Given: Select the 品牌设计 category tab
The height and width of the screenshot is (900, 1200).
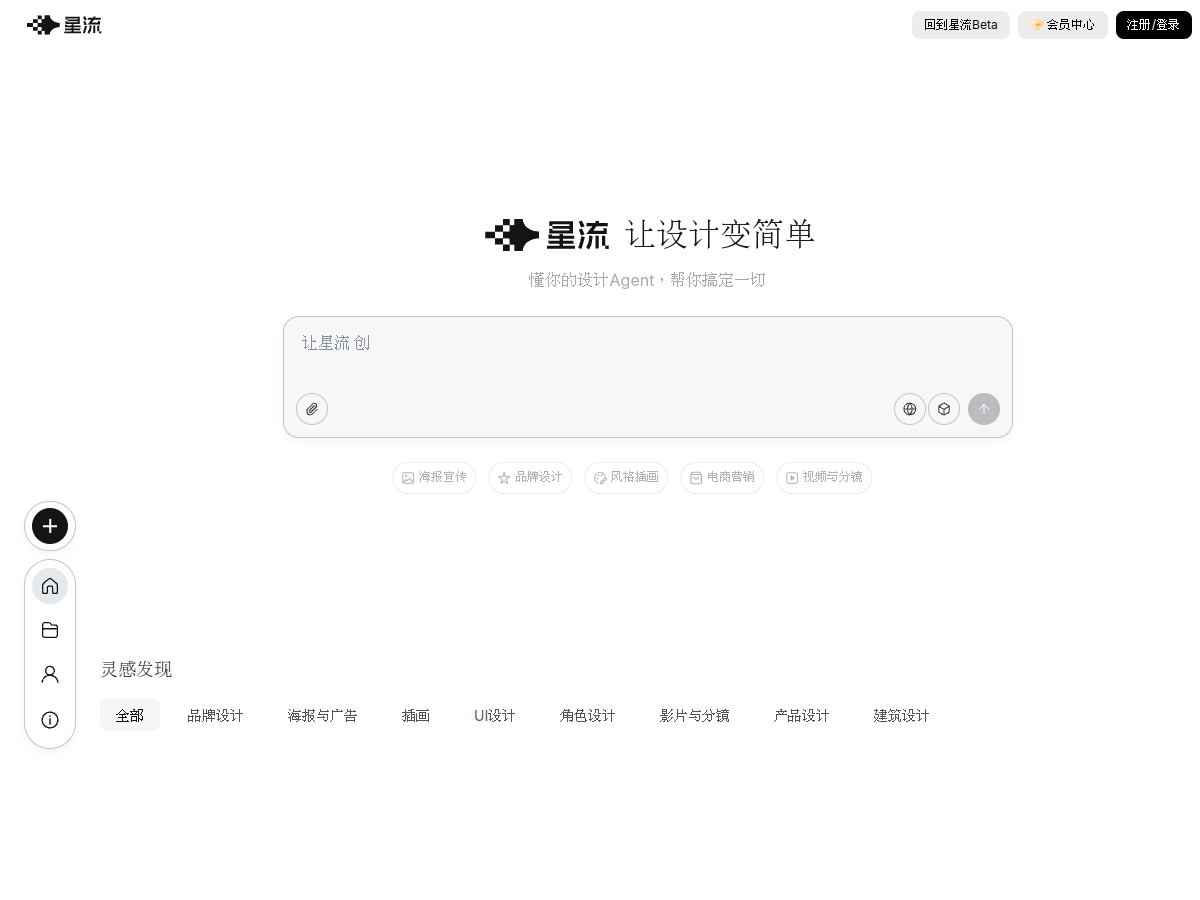Looking at the screenshot, I should [x=216, y=715].
